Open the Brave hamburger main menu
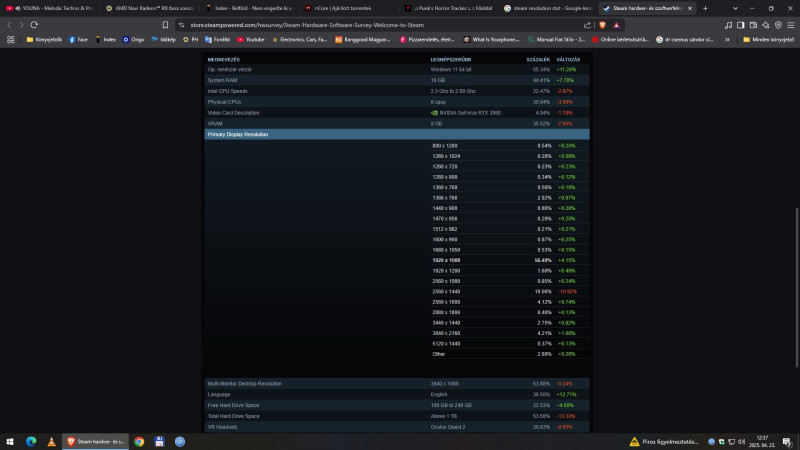This screenshot has width=800, height=450. point(790,25)
